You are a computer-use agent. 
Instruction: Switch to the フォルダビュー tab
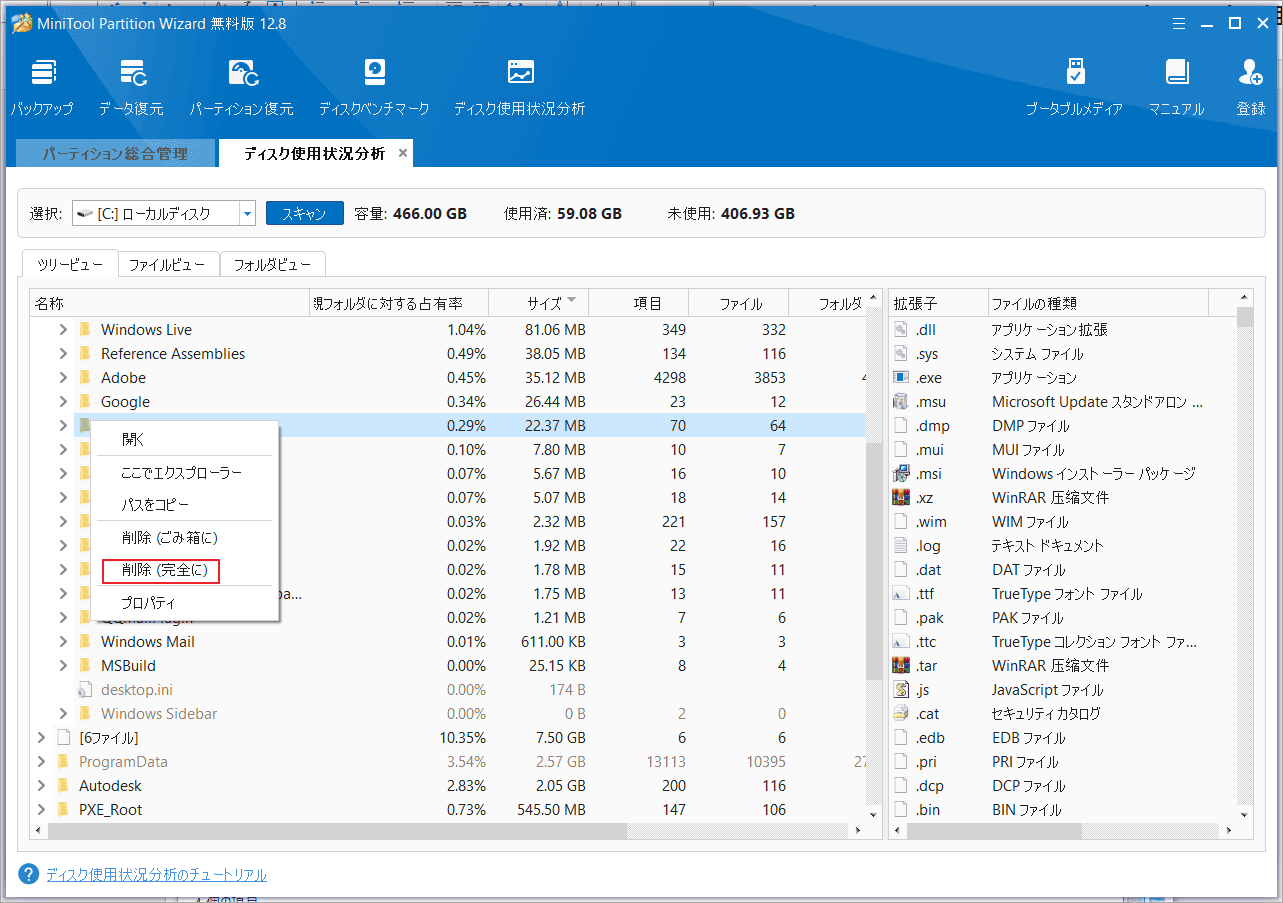[x=272, y=265]
